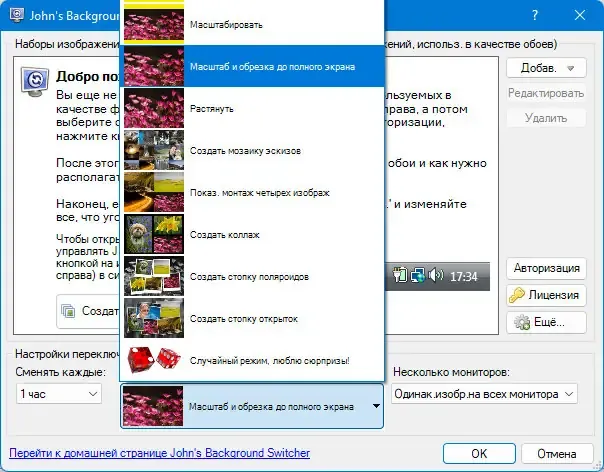Click the 'Авторизация' button
This screenshot has width=604, height=472.
tap(546, 268)
